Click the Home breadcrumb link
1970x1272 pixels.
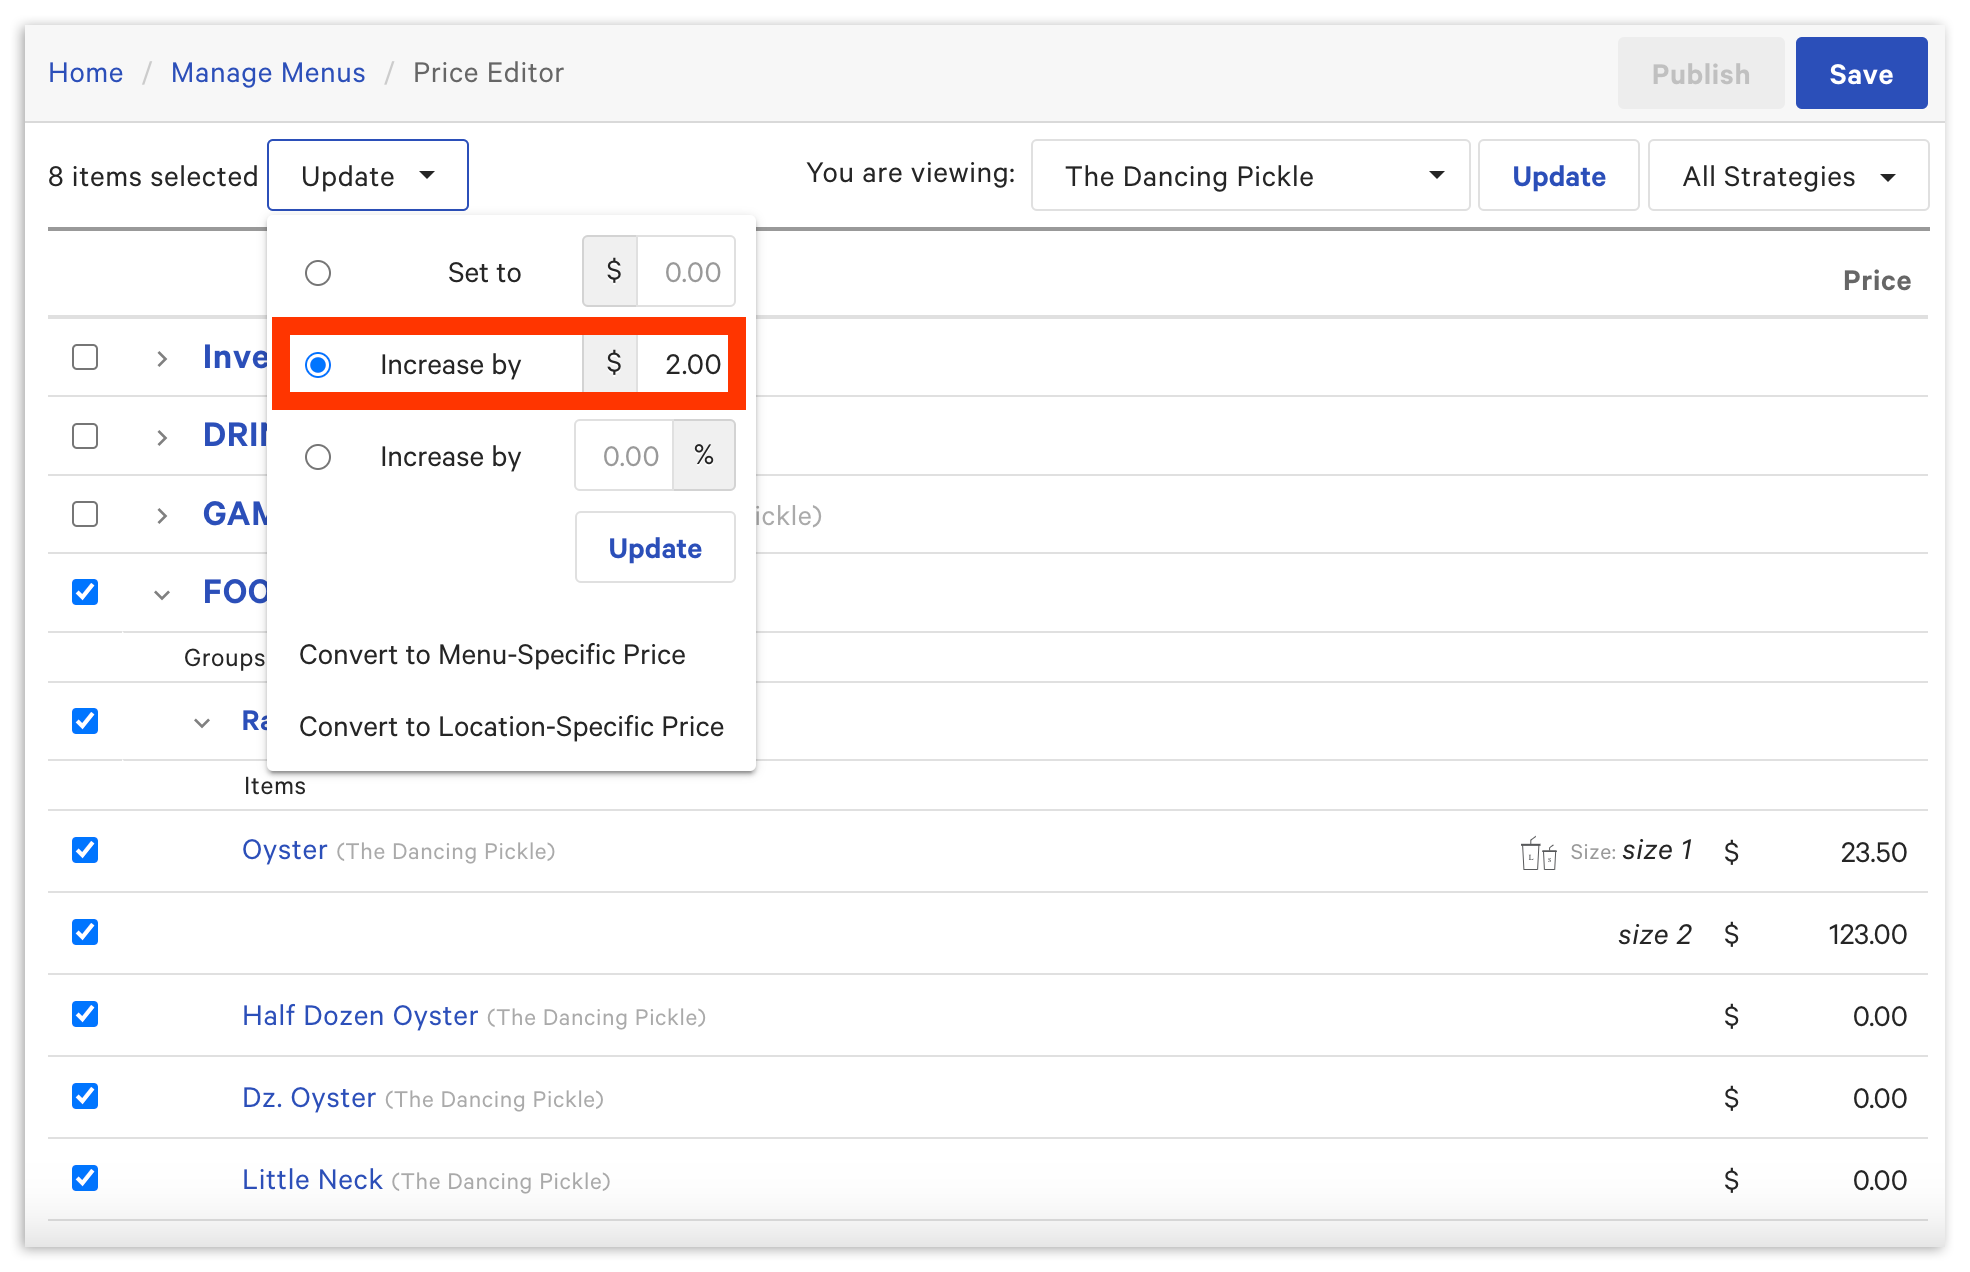pos(86,73)
